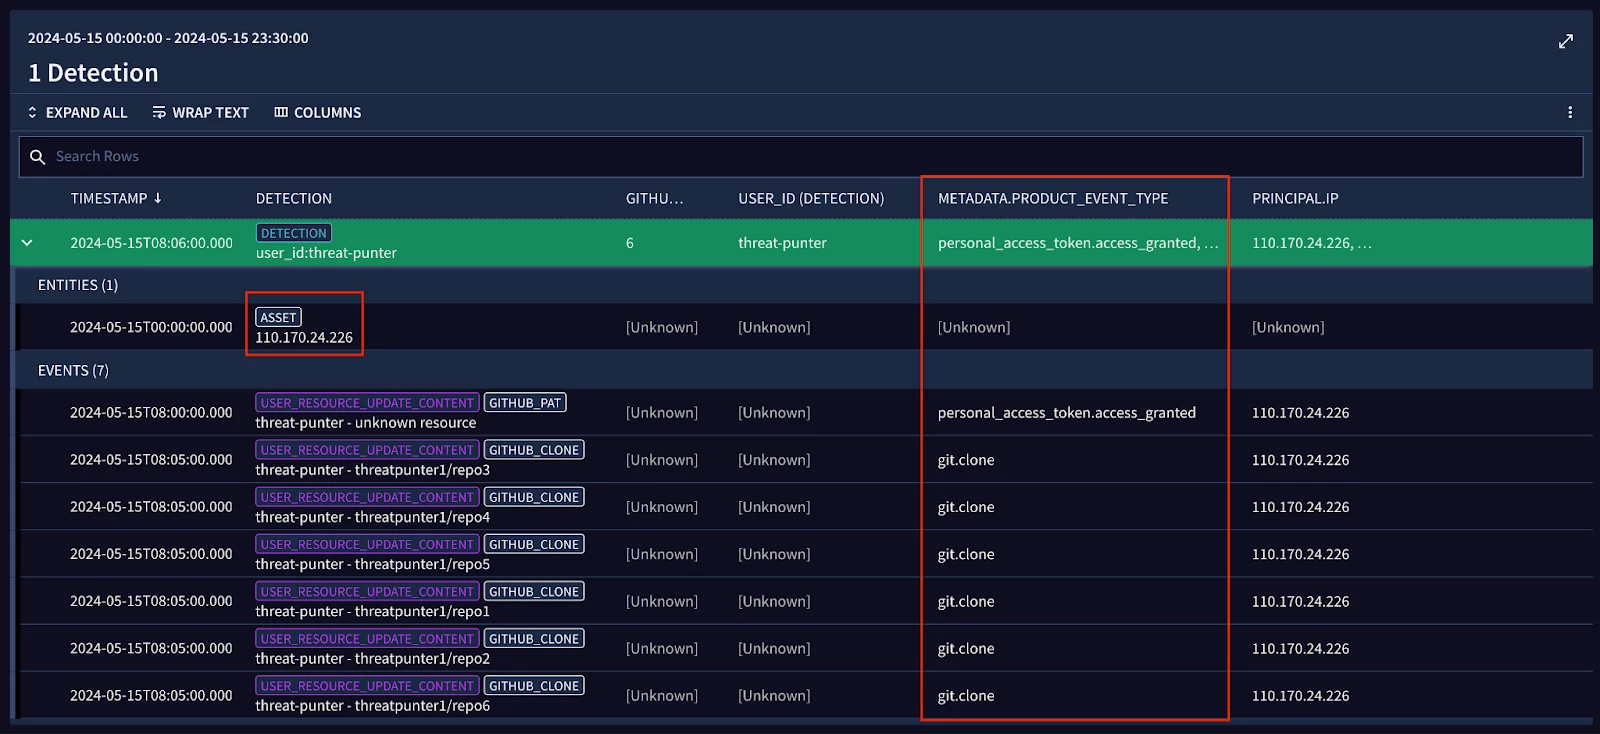The height and width of the screenshot is (734, 1600).
Task: Click 'threat-punter - threatpunter1/repo4' text
Action: point(373,517)
